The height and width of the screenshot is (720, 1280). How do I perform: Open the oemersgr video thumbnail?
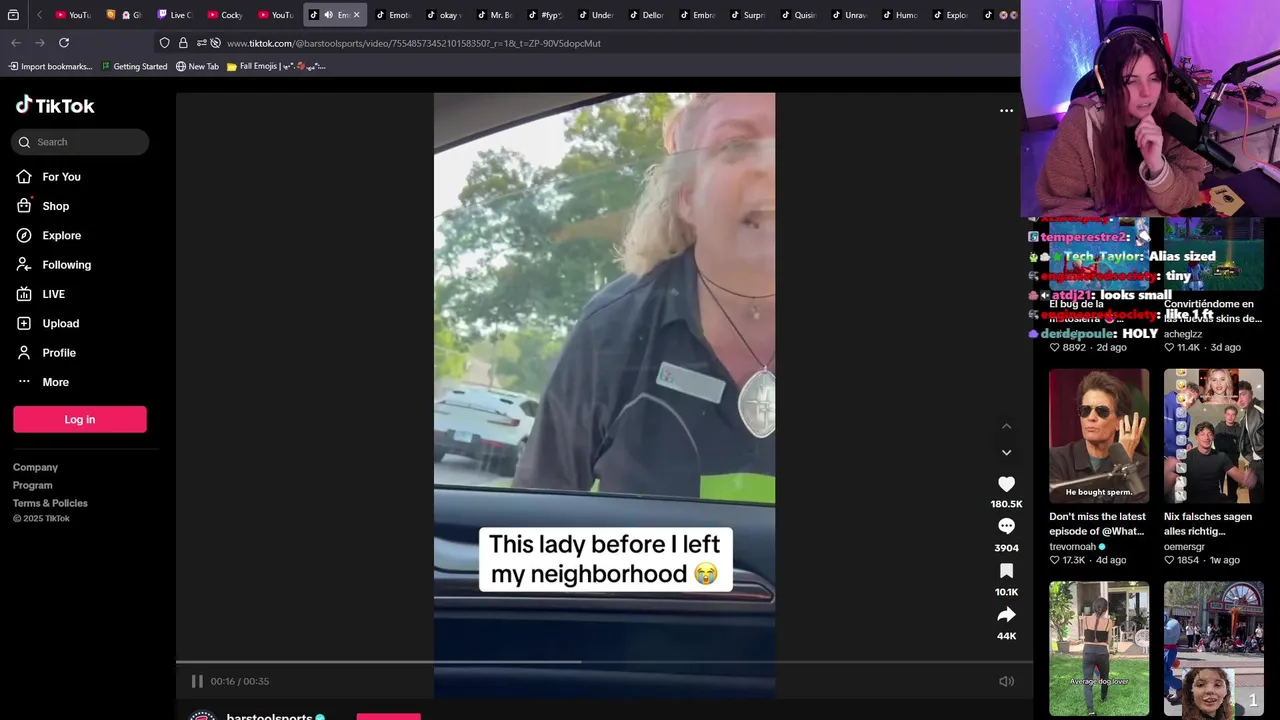1214,435
